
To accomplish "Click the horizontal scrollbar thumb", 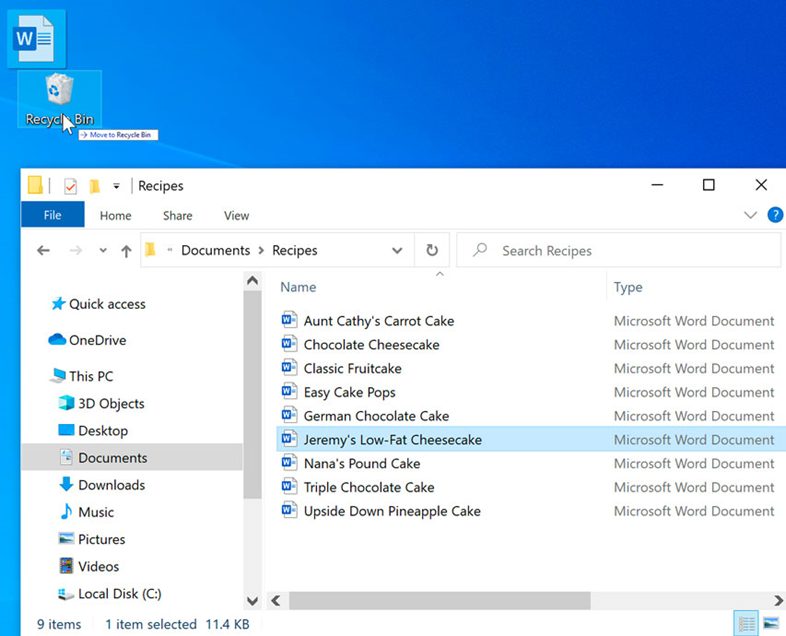I will click(440, 600).
